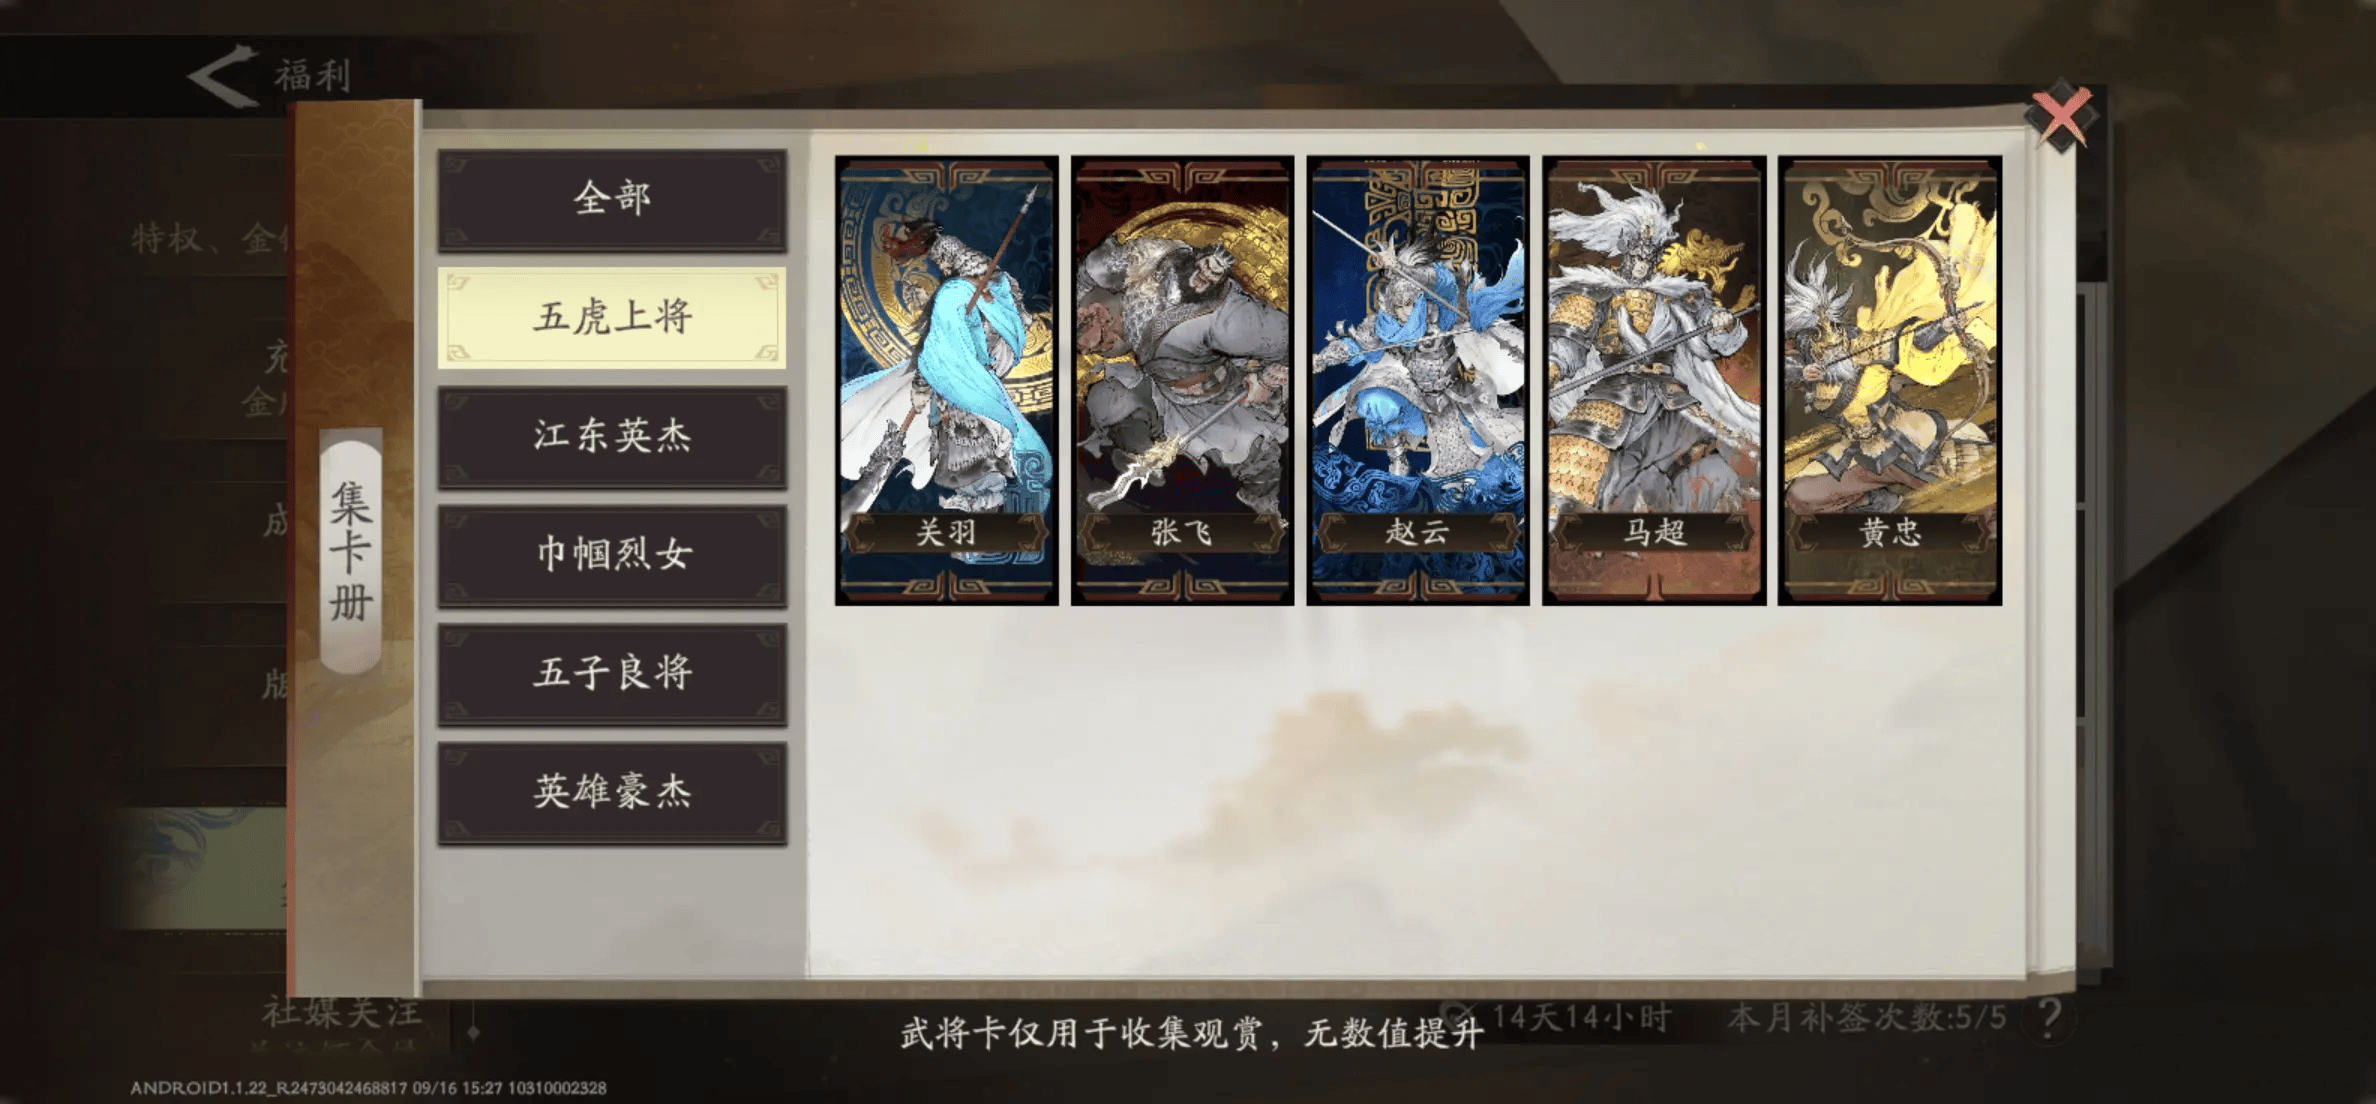
Task: View the 关羽 general card
Action: (x=947, y=380)
